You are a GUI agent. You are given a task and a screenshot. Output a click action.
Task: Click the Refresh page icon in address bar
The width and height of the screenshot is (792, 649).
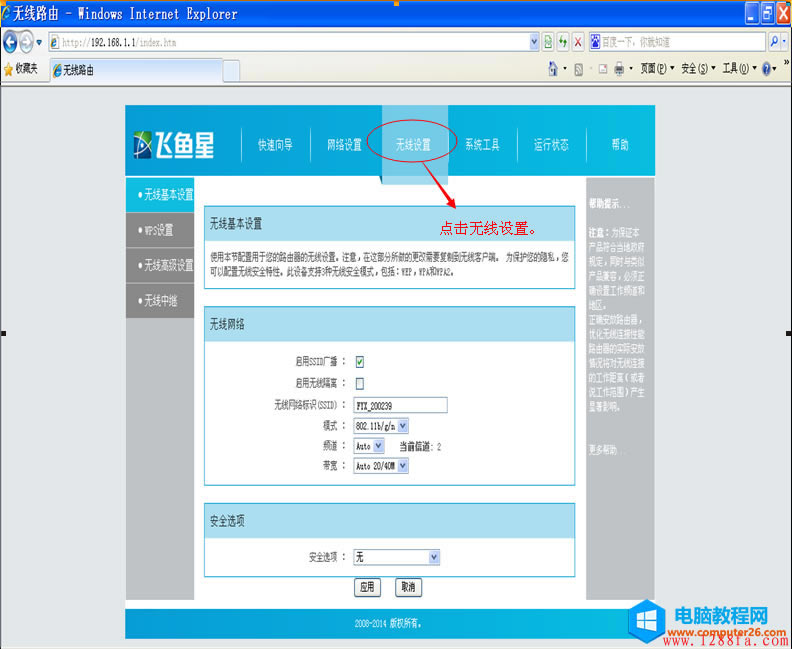click(563, 42)
